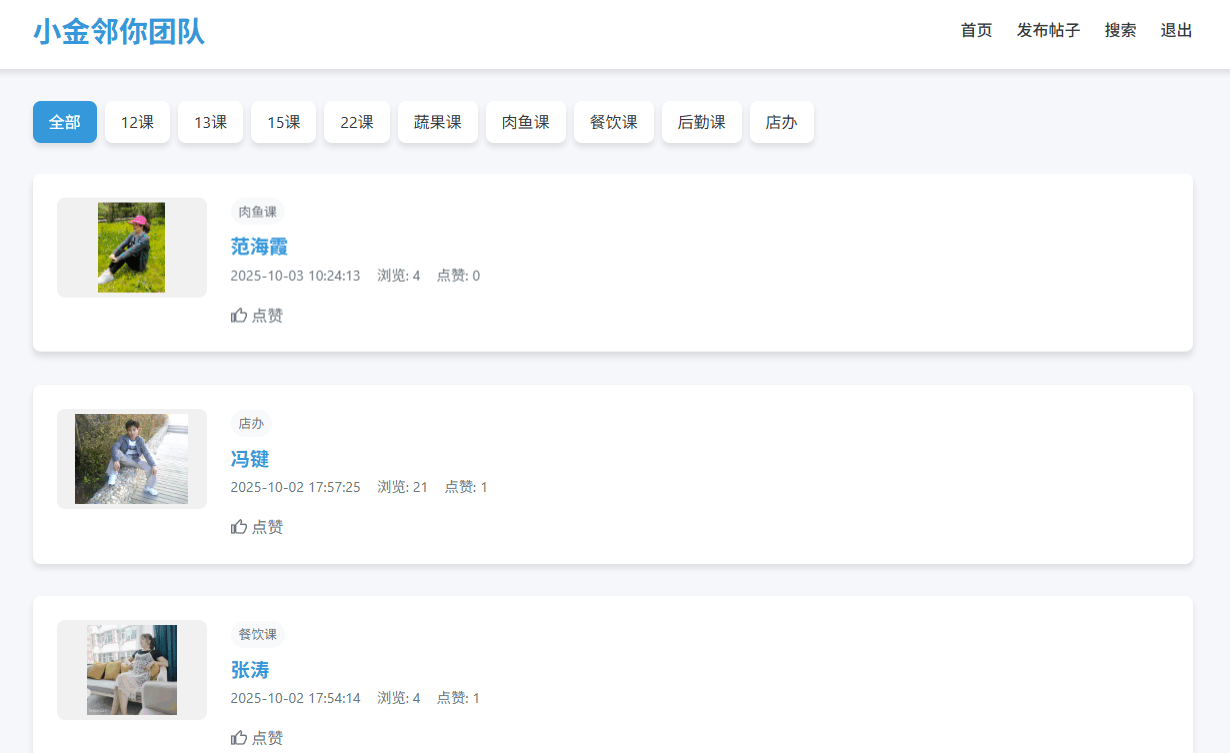This screenshot has width=1230, height=753.
Task: Like 冯键's post with thumbs-up icon
Action: (239, 527)
